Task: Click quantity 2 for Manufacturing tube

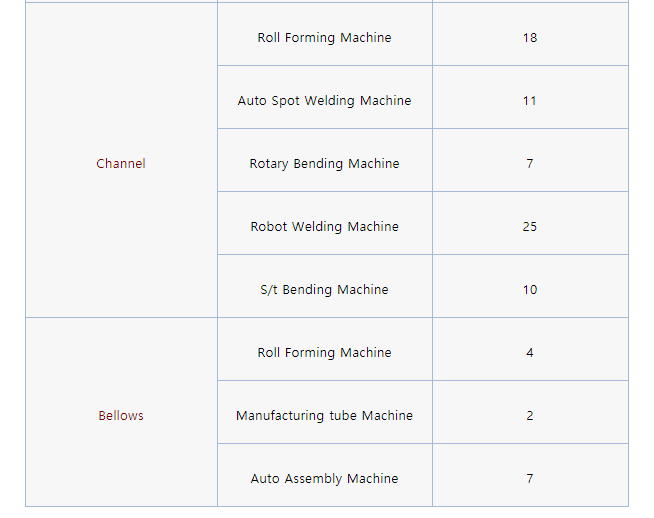Action: (530, 415)
